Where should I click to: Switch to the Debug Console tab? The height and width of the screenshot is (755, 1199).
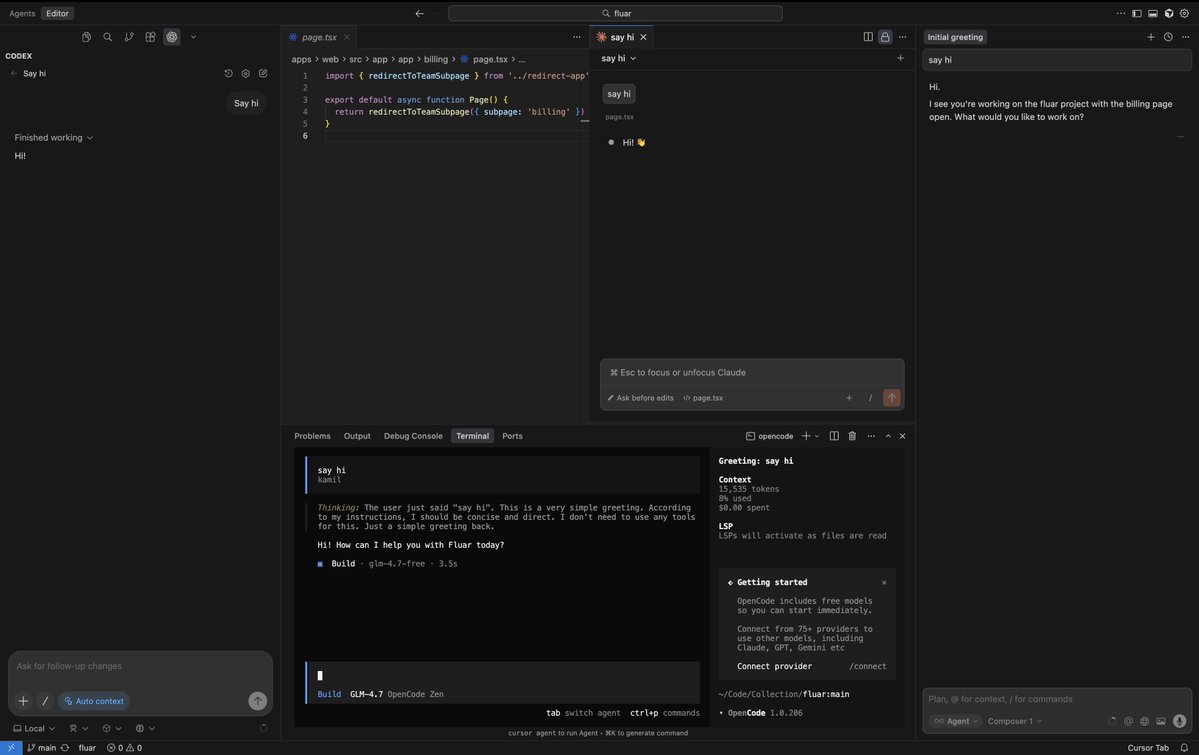[x=413, y=436]
